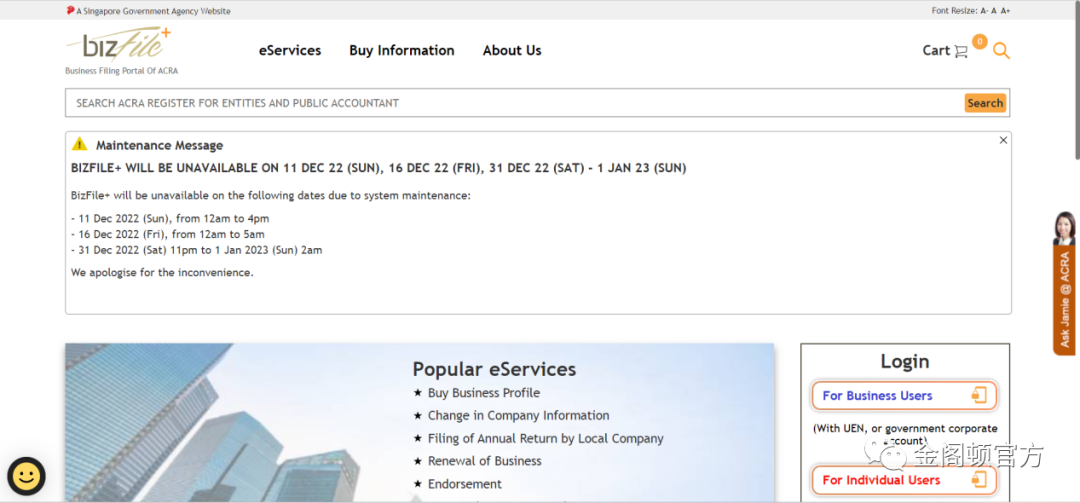The height and width of the screenshot is (503, 1080).
Task: Click the Singapore Government lion icon
Action: 70,10
